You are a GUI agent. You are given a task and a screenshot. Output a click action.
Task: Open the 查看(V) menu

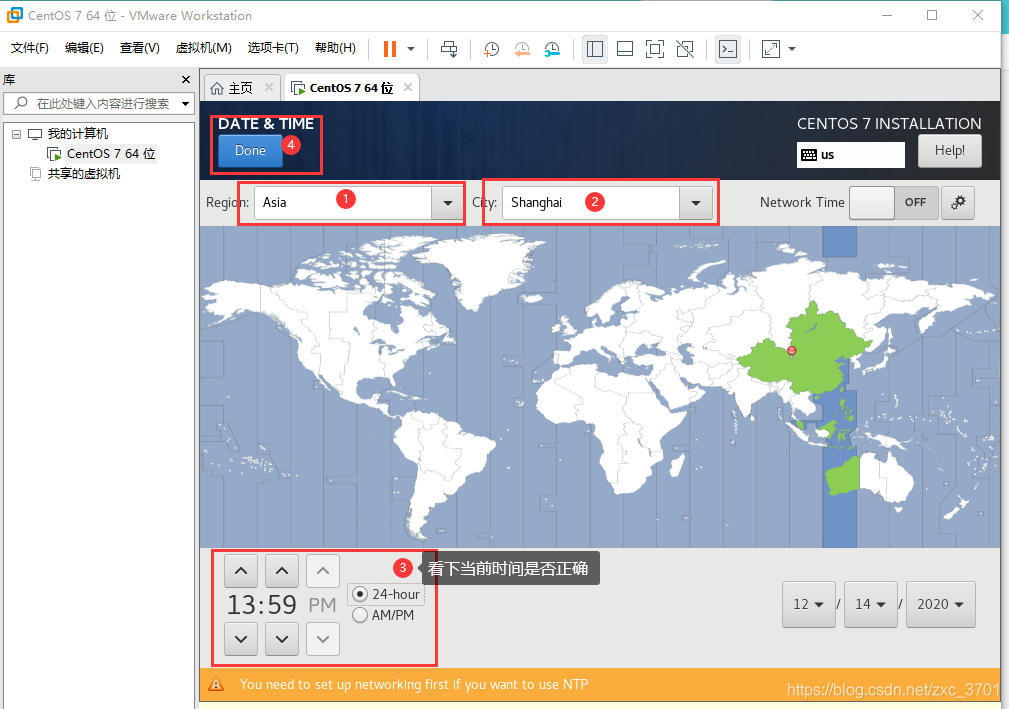(x=140, y=48)
